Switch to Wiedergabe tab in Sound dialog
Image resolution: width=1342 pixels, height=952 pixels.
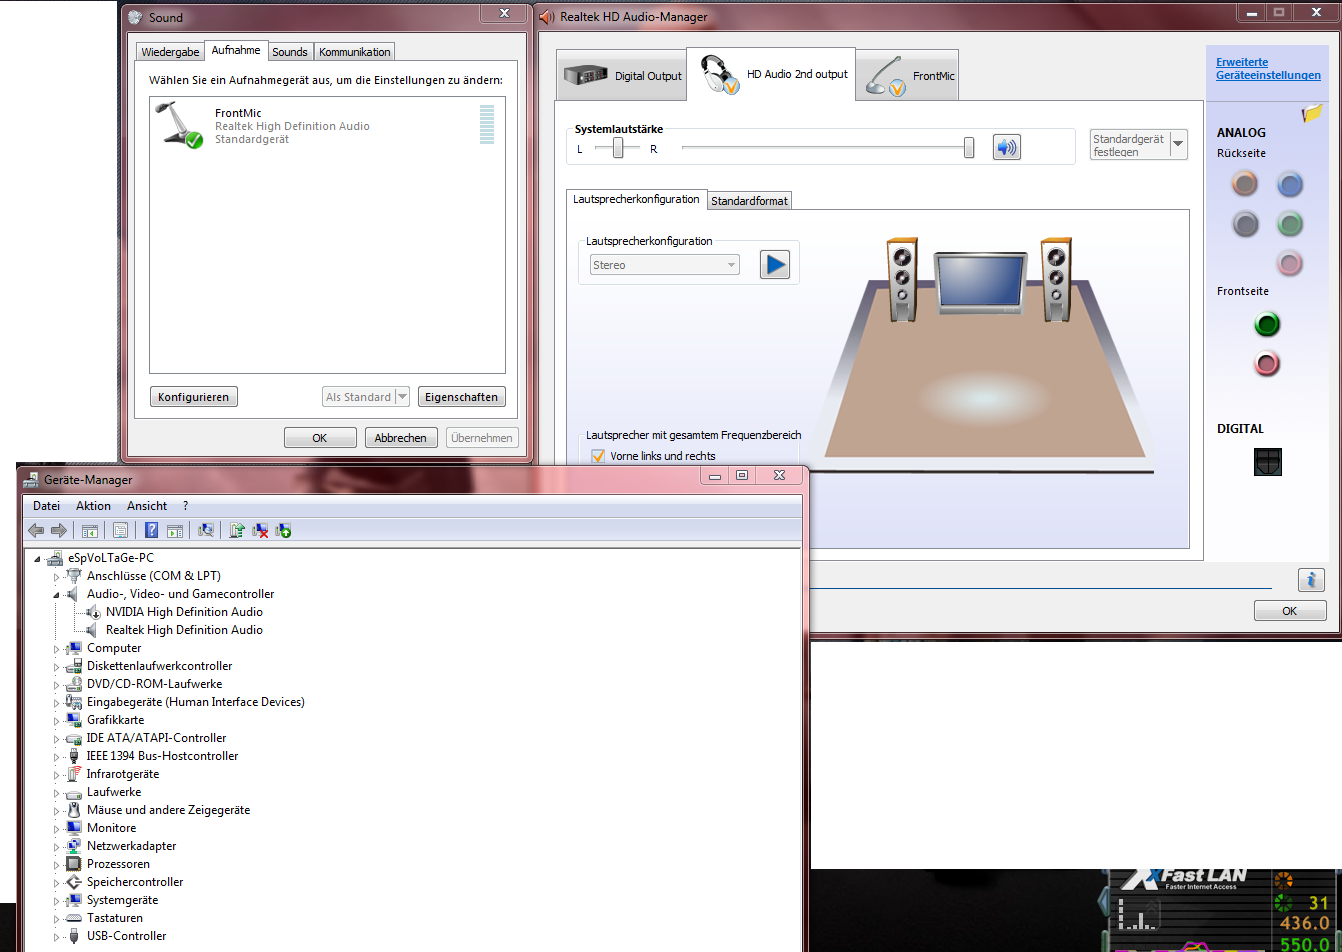170,52
